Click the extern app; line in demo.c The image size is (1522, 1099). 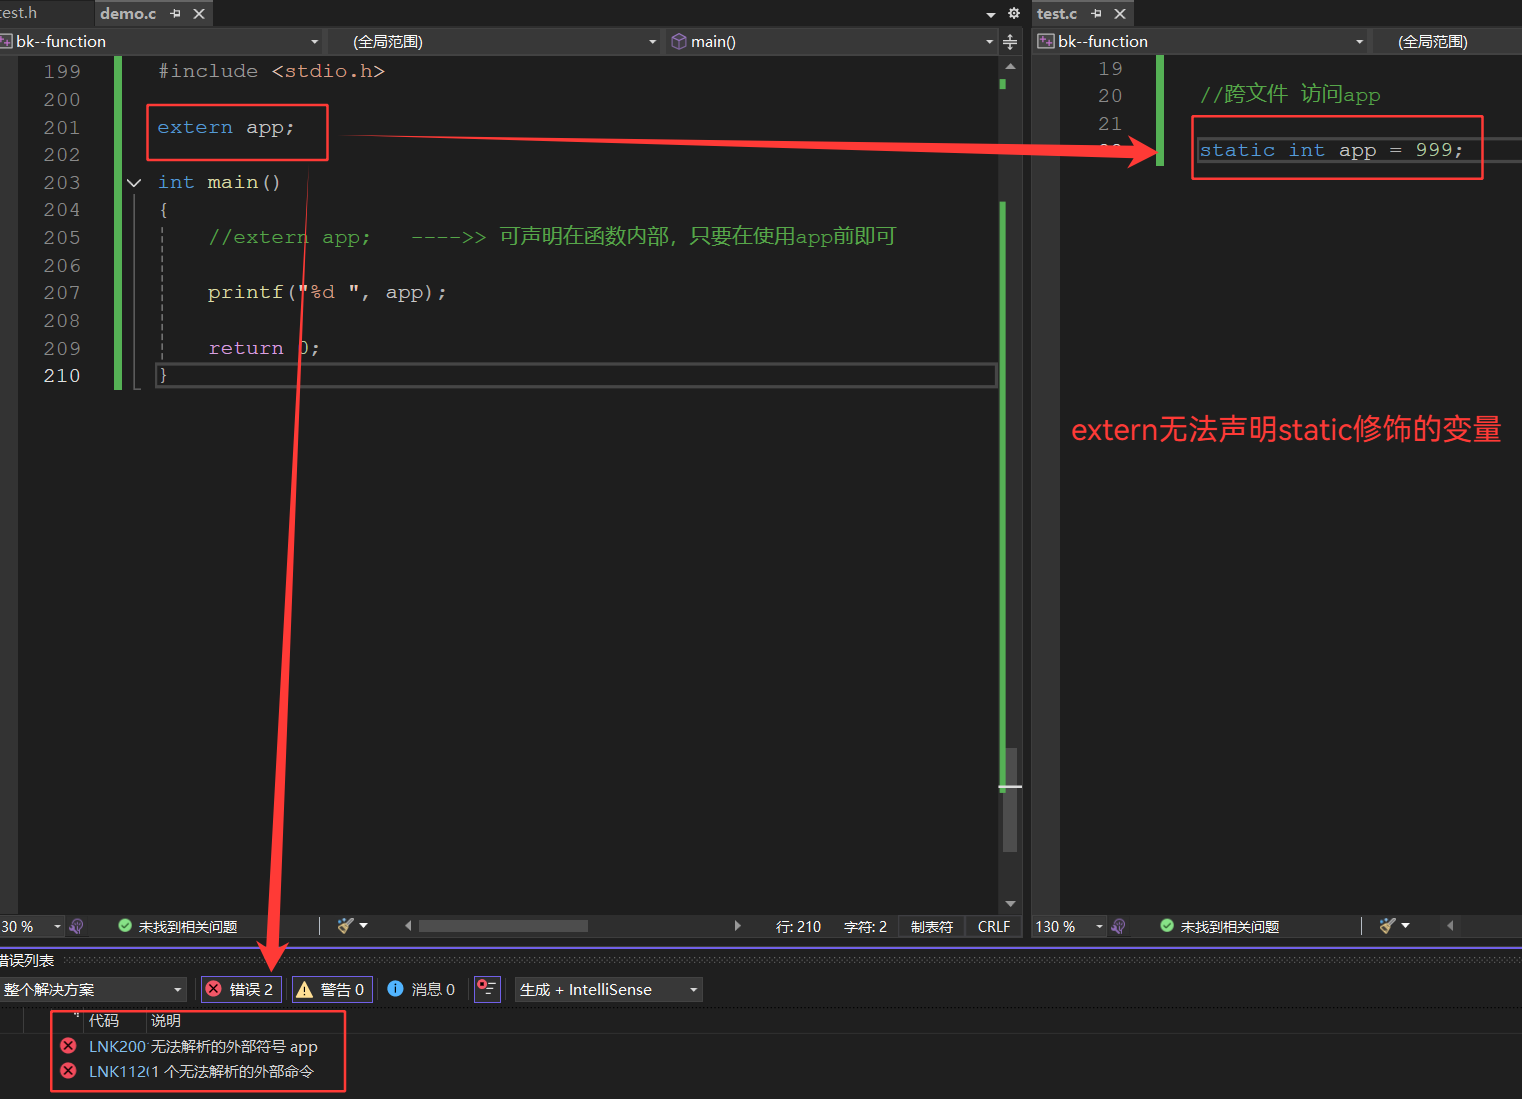[x=226, y=128]
